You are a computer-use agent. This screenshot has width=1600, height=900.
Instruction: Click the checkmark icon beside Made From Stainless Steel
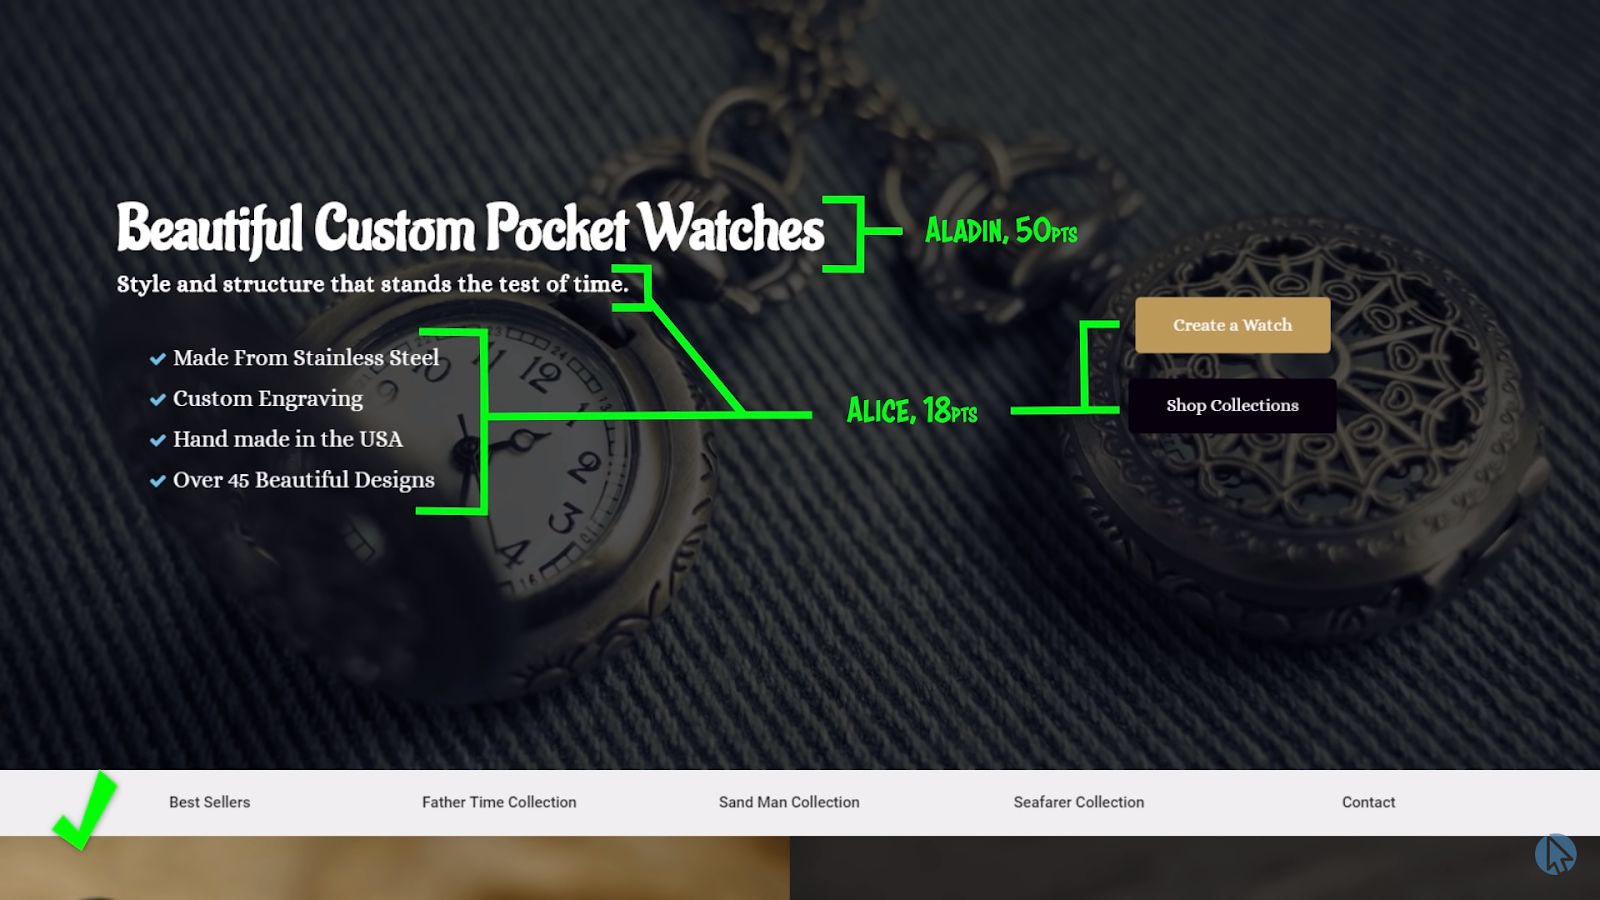click(x=157, y=359)
